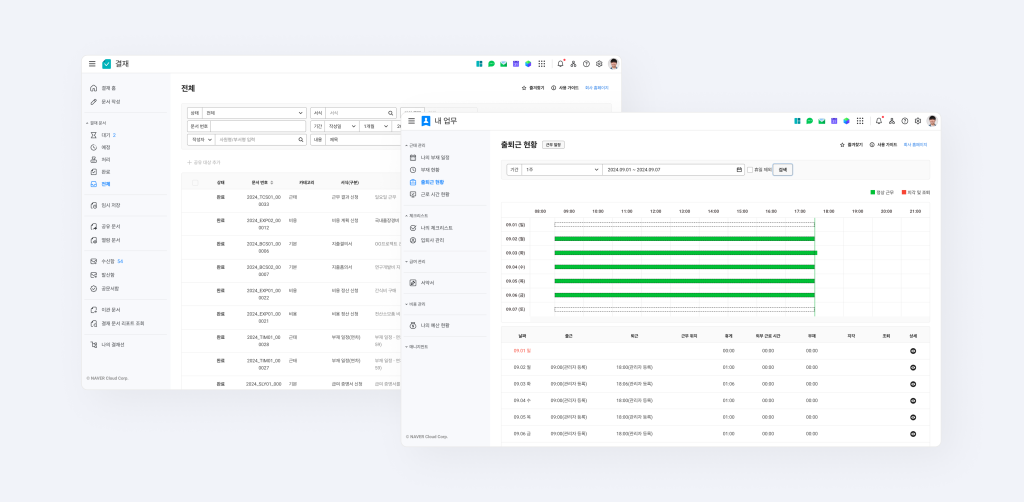Click notification bell in 내 업무 header
Screen dimensions: 1024x502
click(x=879, y=121)
